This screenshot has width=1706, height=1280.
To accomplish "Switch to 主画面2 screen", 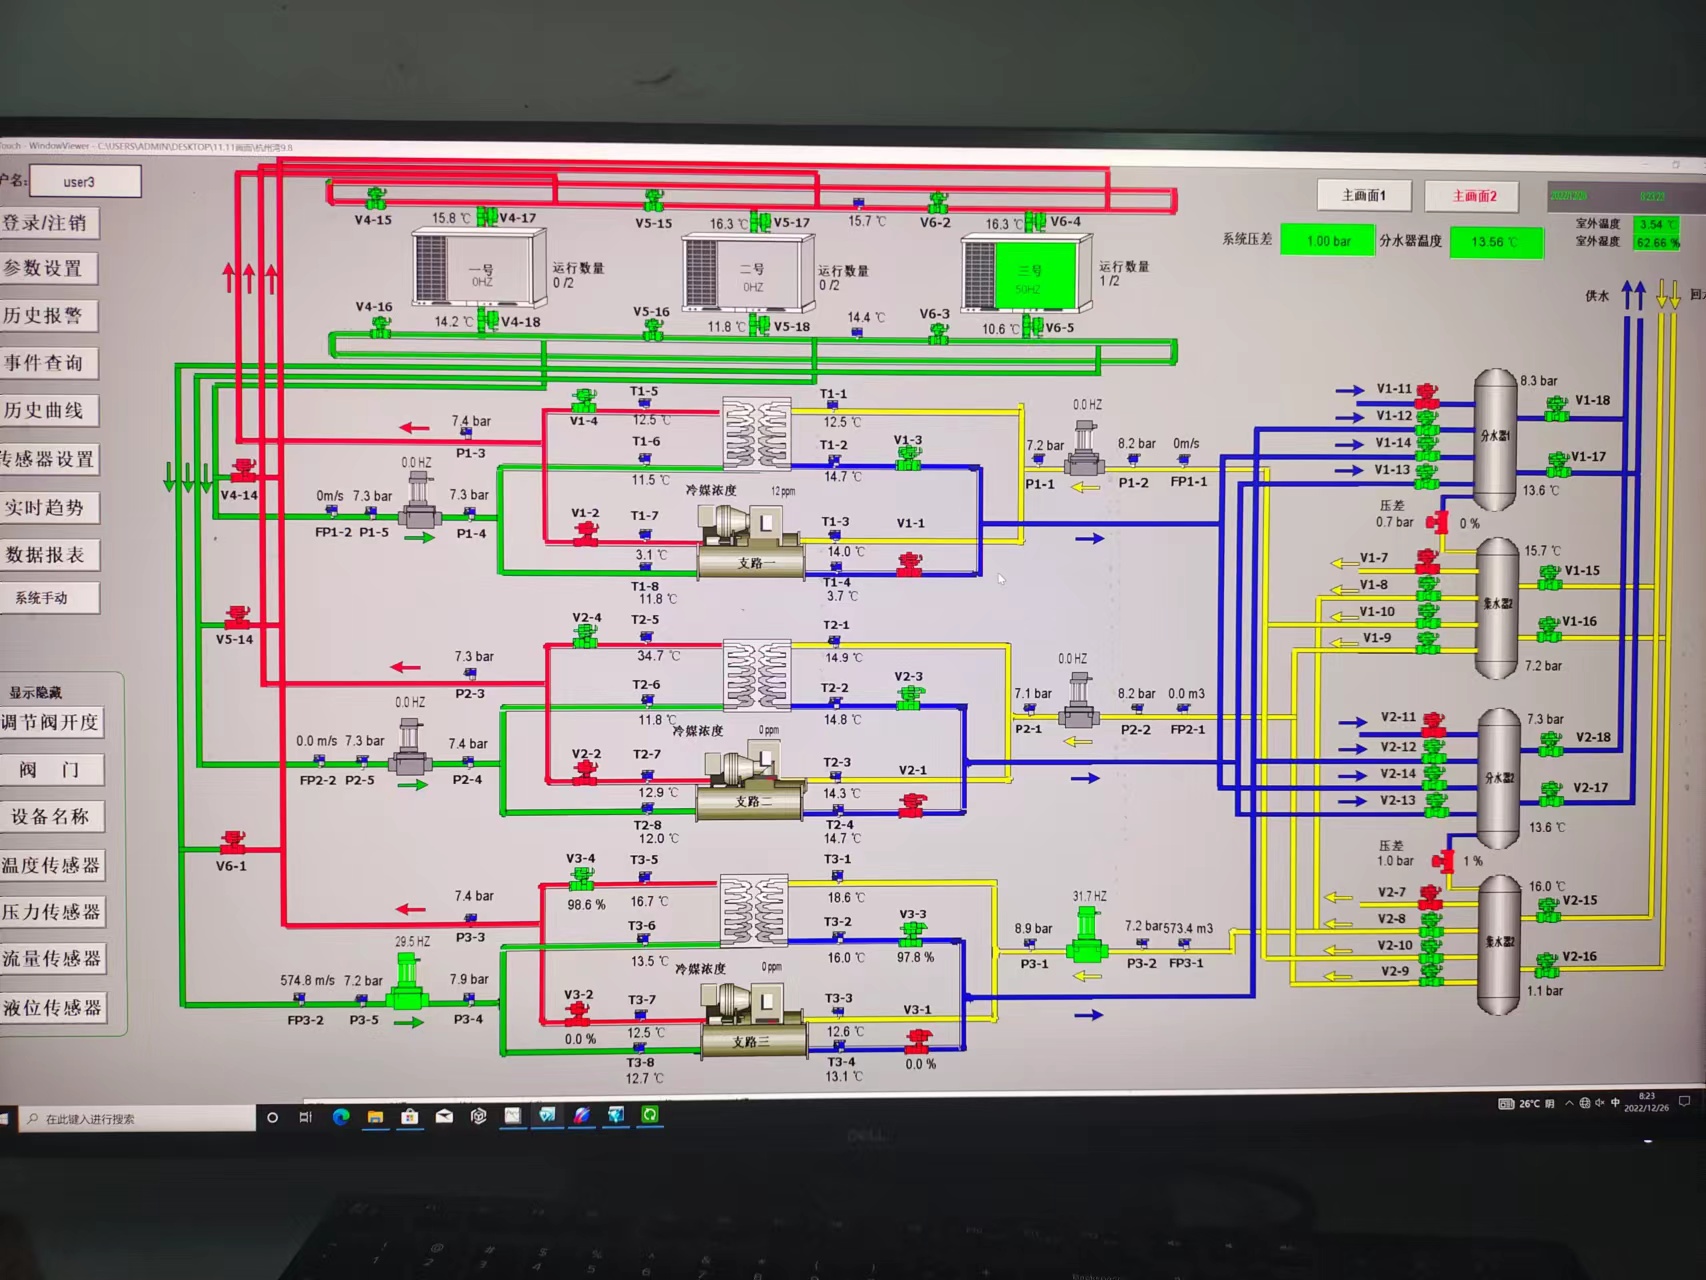I will point(1474,197).
